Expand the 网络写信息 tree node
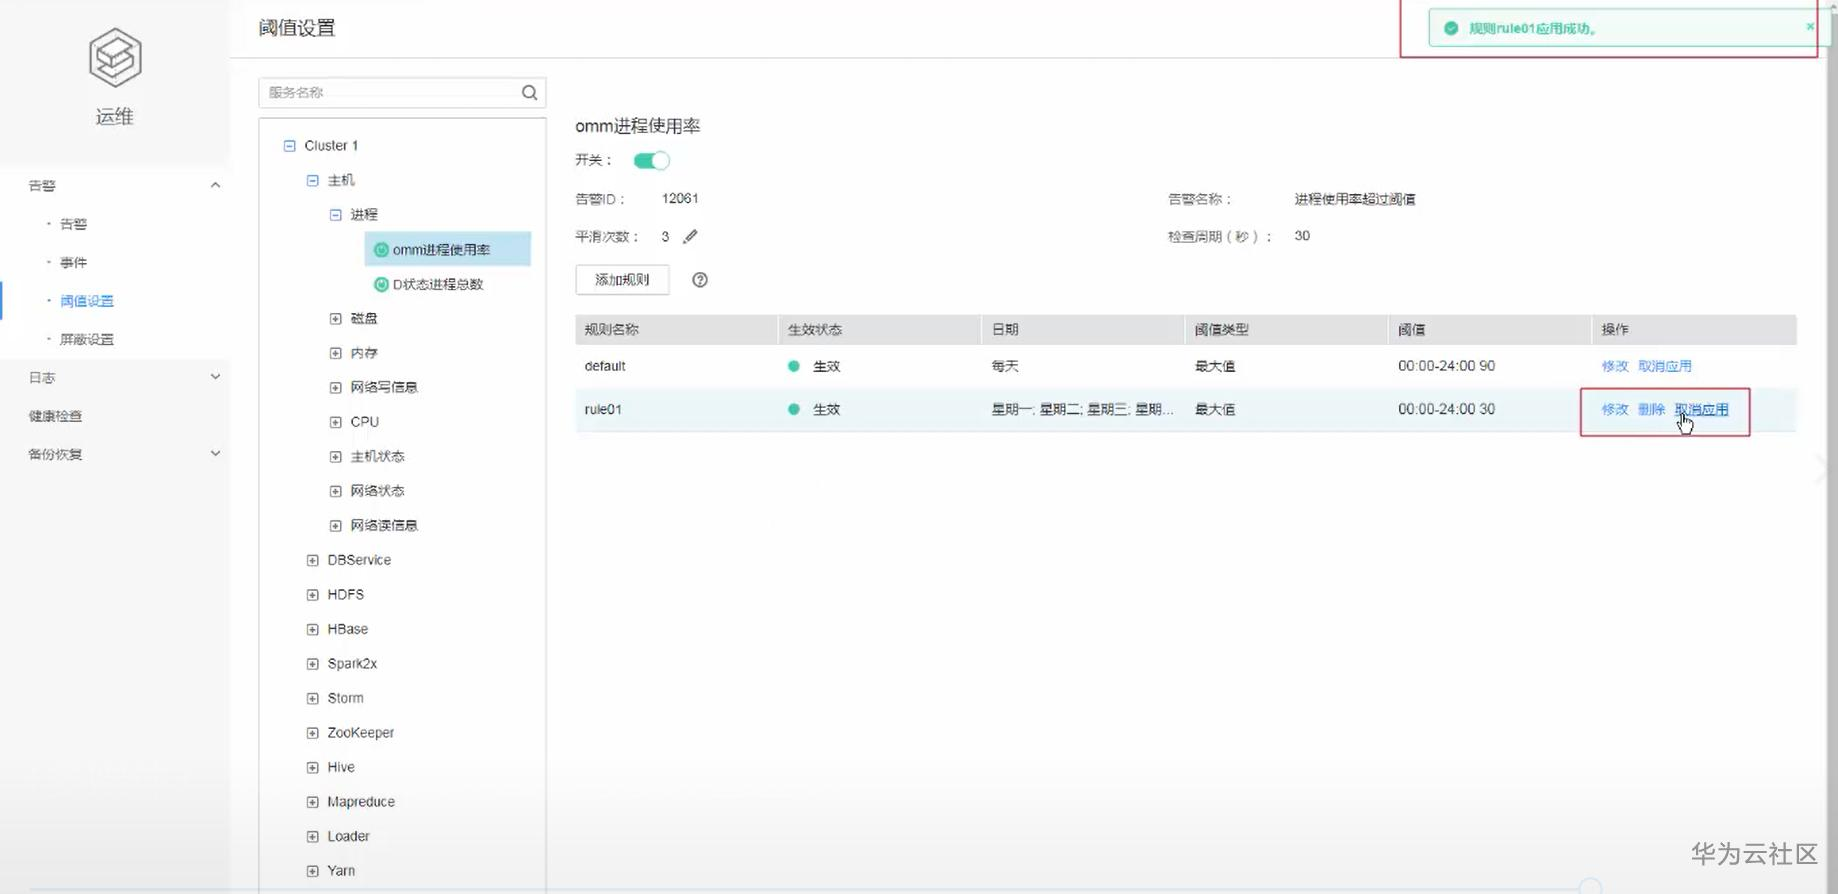The height and width of the screenshot is (894, 1838). point(335,388)
